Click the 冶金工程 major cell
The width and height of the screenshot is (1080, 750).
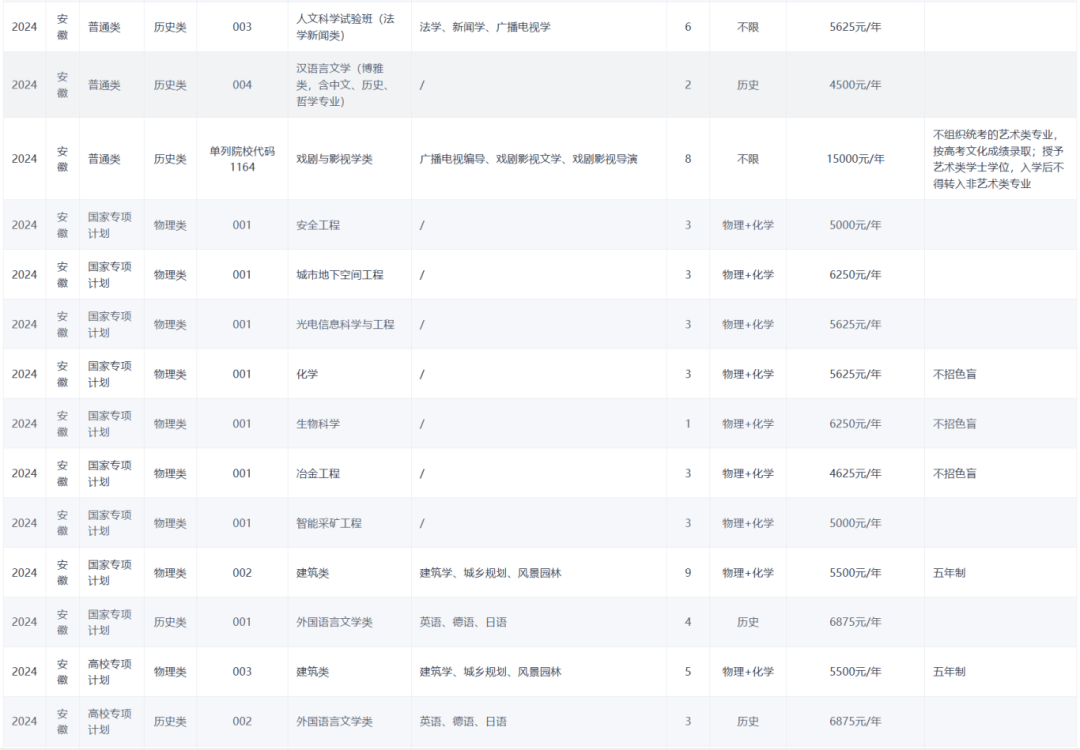[x=317, y=472]
